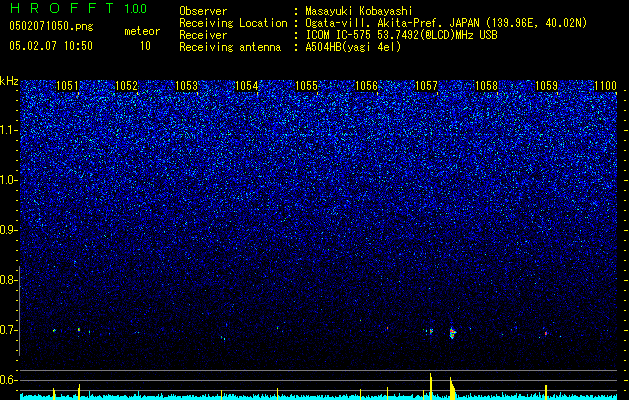
Task: Click the 1.1 kHz frequency label
Action: [8, 130]
